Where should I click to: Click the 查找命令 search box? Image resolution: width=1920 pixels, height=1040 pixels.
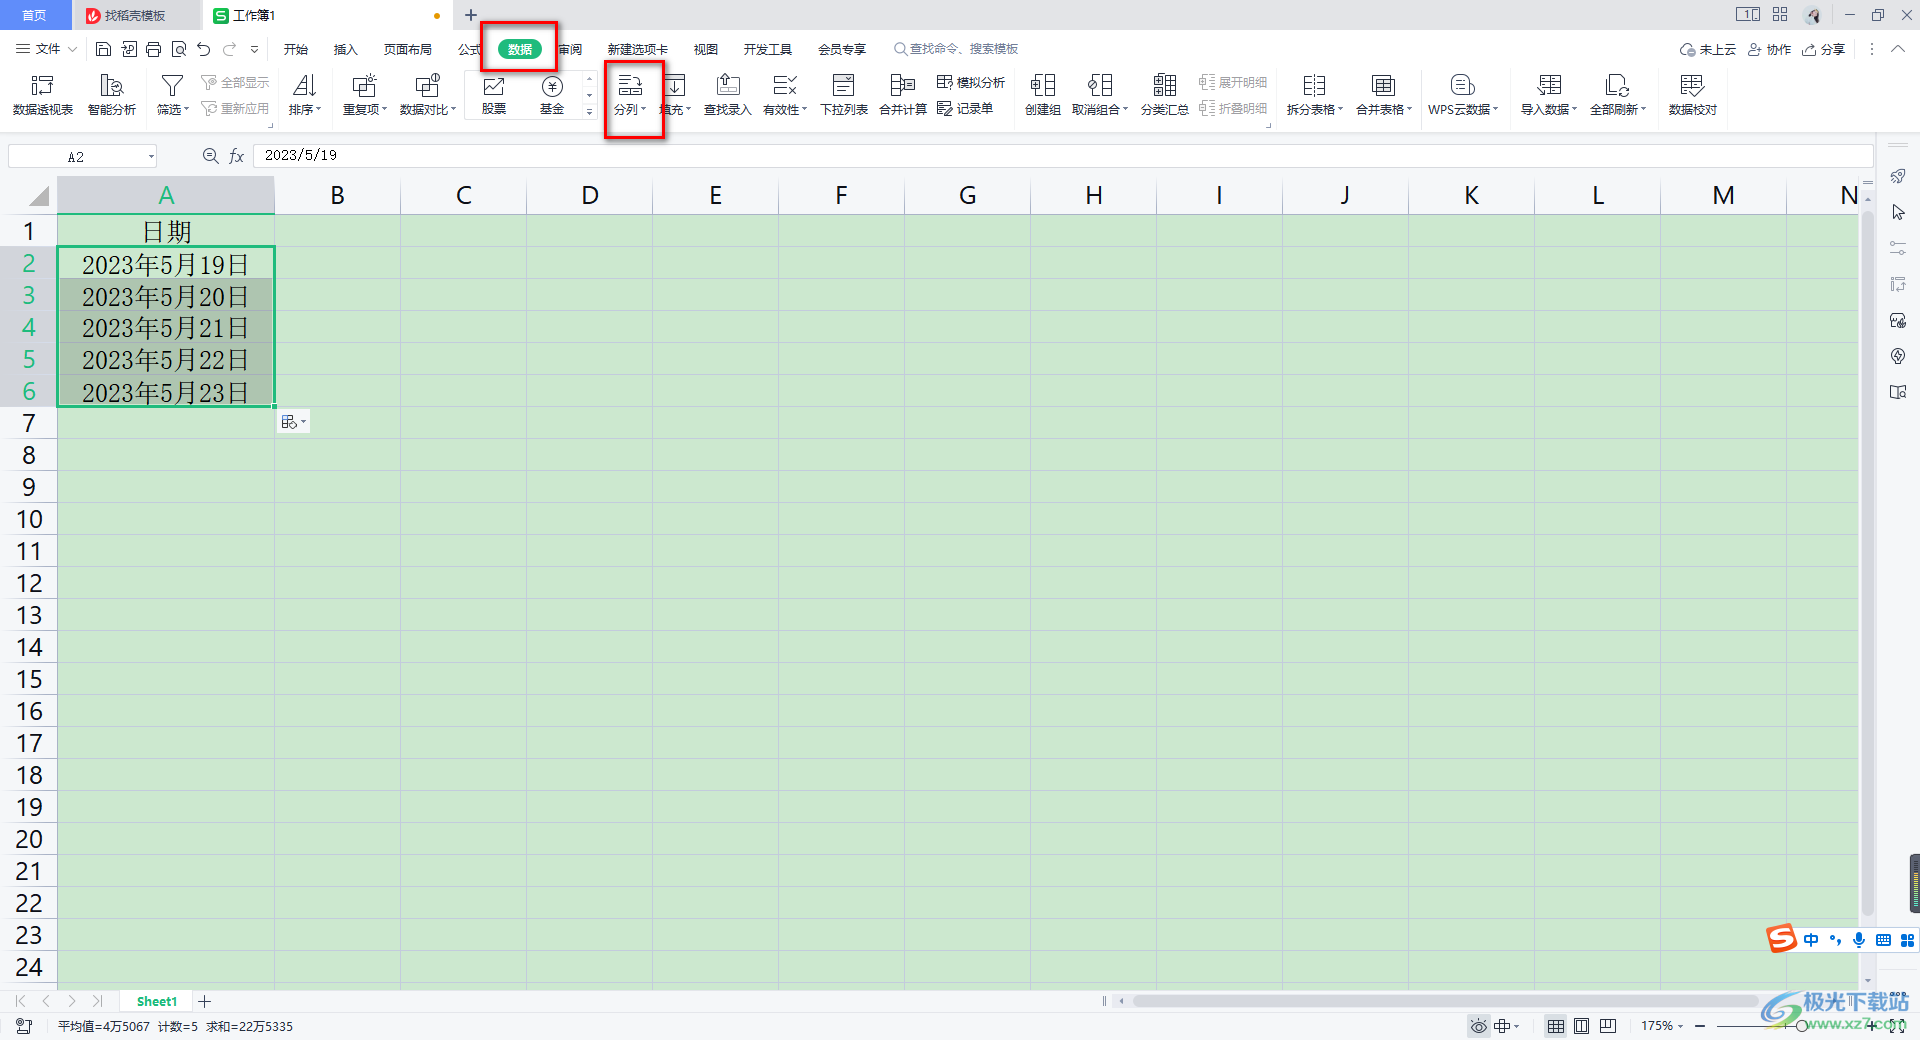(956, 49)
